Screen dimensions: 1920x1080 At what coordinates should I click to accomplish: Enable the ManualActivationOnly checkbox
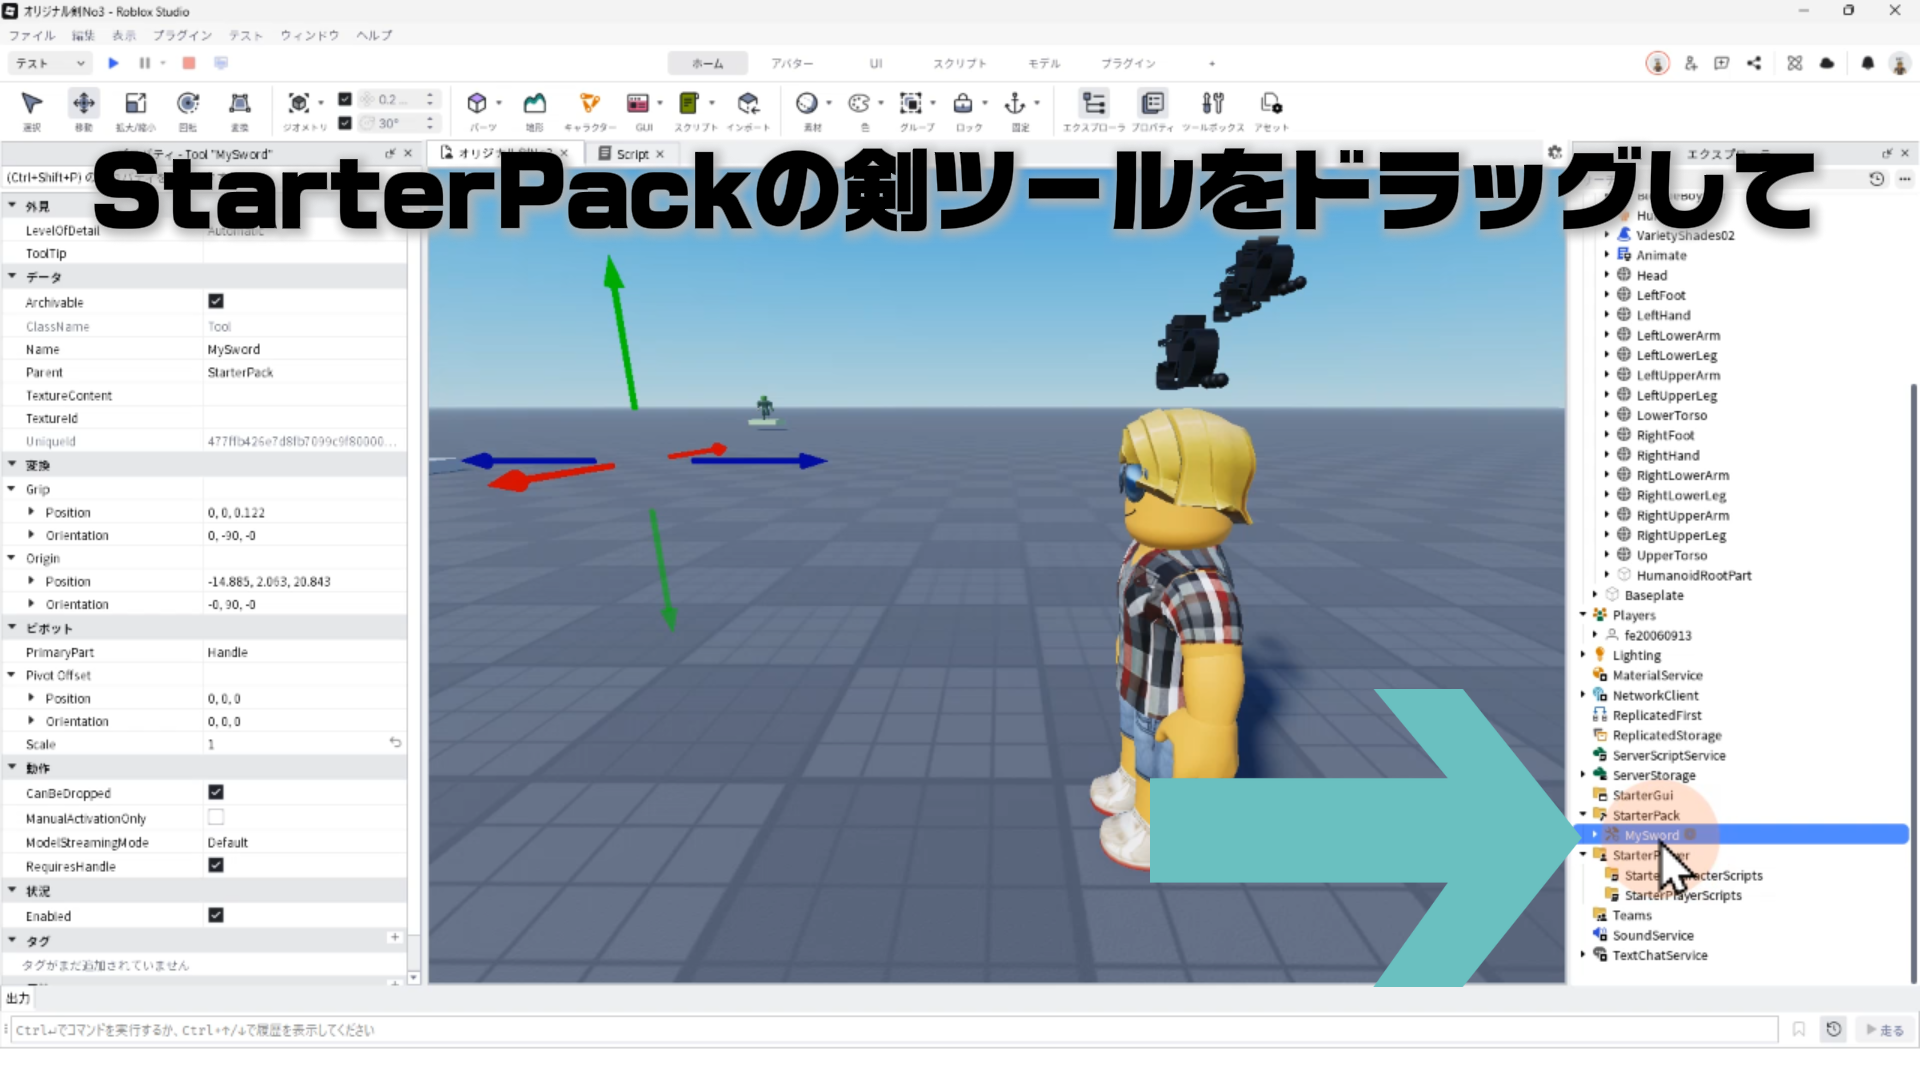tap(216, 817)
